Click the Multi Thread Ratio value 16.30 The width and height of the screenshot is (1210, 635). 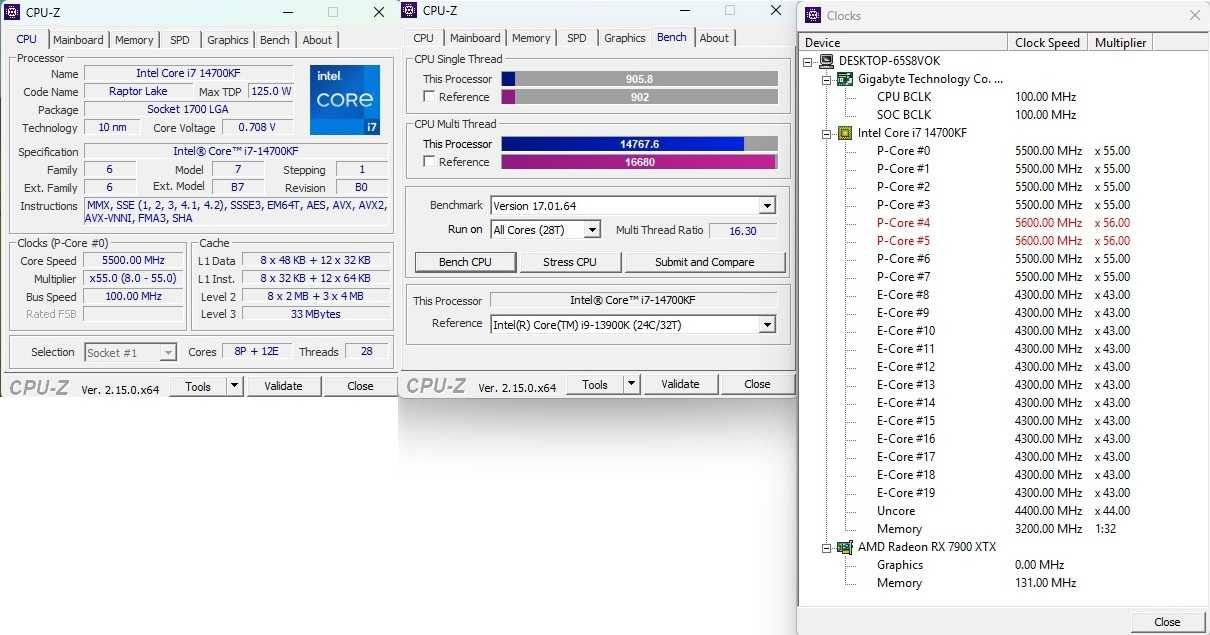743,230
